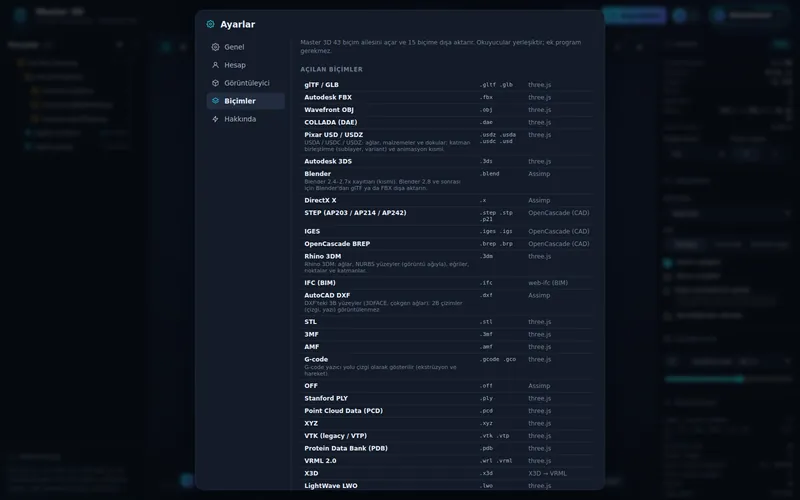Click the DirectX X format name
This screenshot has width=800, height=500.
[x=320, y=201]
